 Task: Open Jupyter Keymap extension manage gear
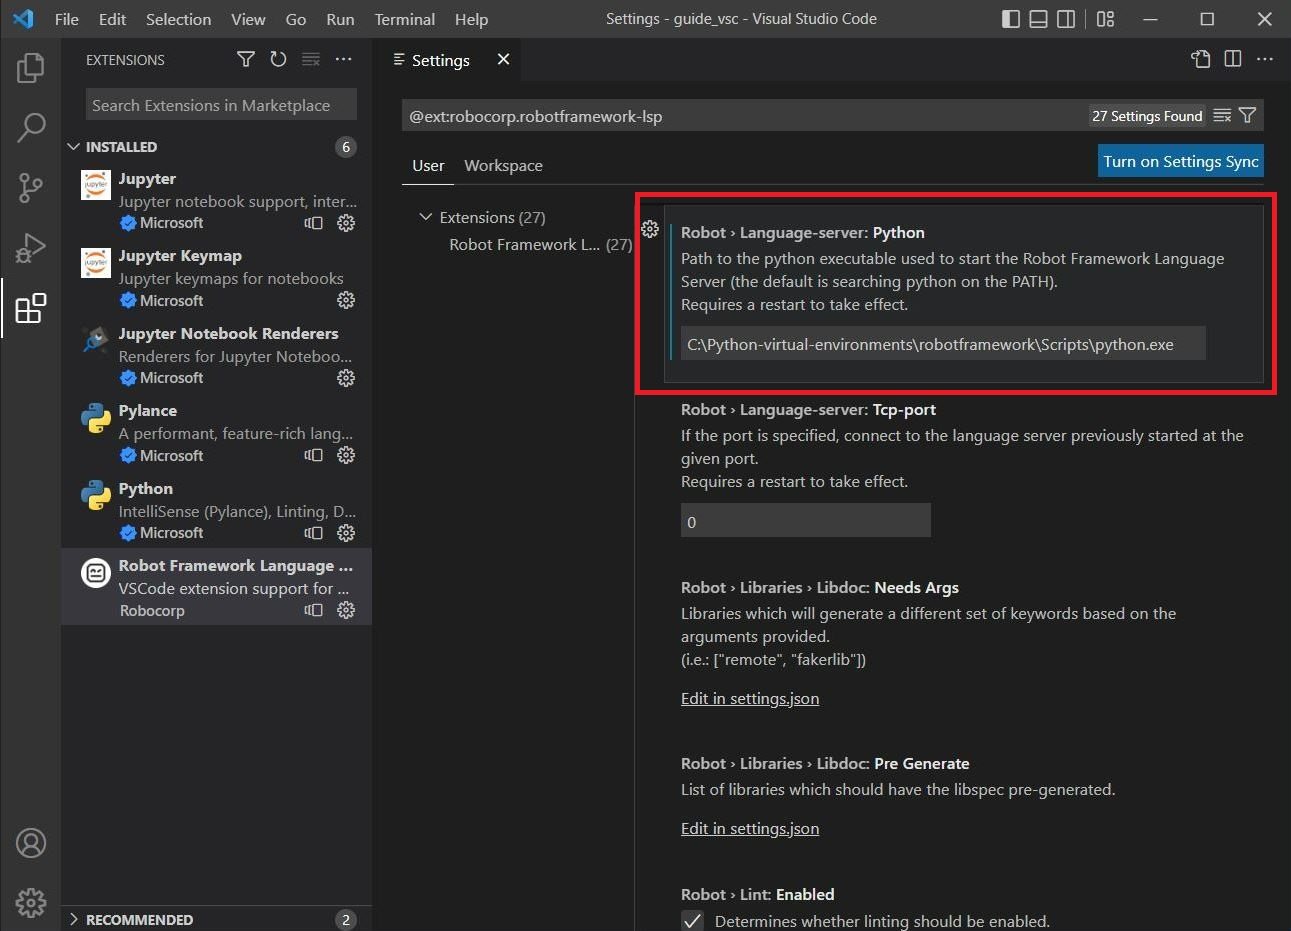click(346, 300)
